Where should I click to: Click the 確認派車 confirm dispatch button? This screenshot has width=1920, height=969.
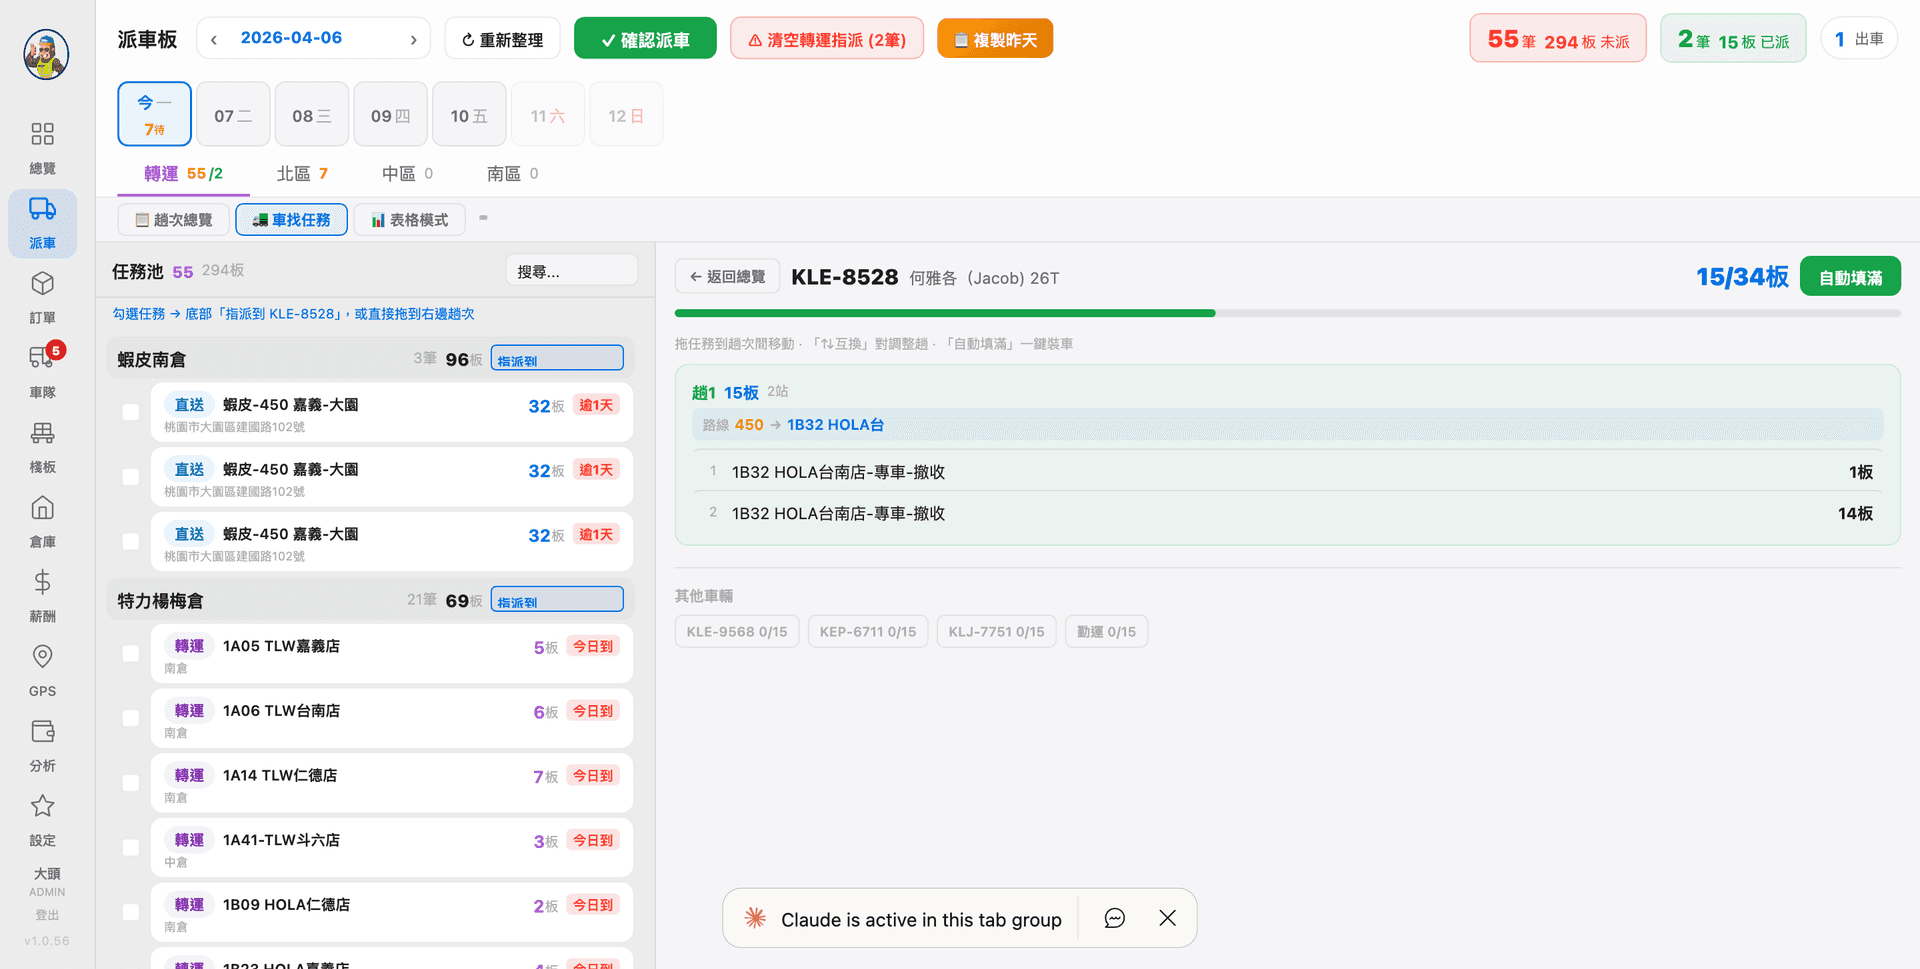(x=644, y=38)
